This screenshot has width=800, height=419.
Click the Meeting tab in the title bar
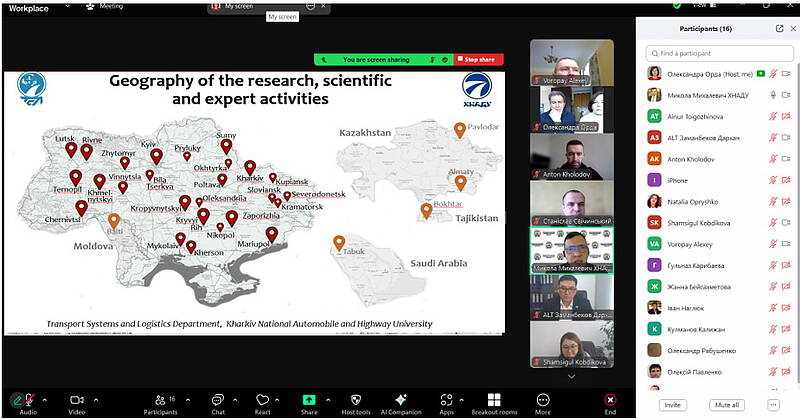tap(105, 6)
